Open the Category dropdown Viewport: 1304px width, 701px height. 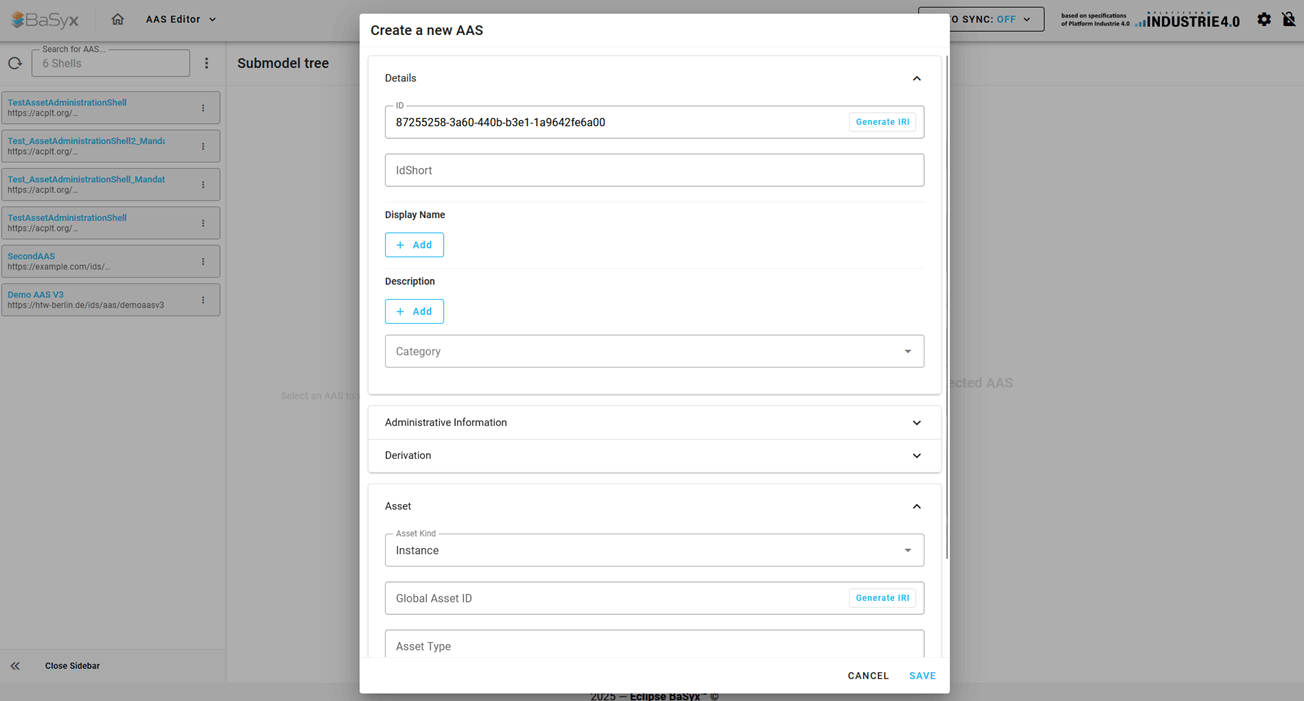point(655,351)
